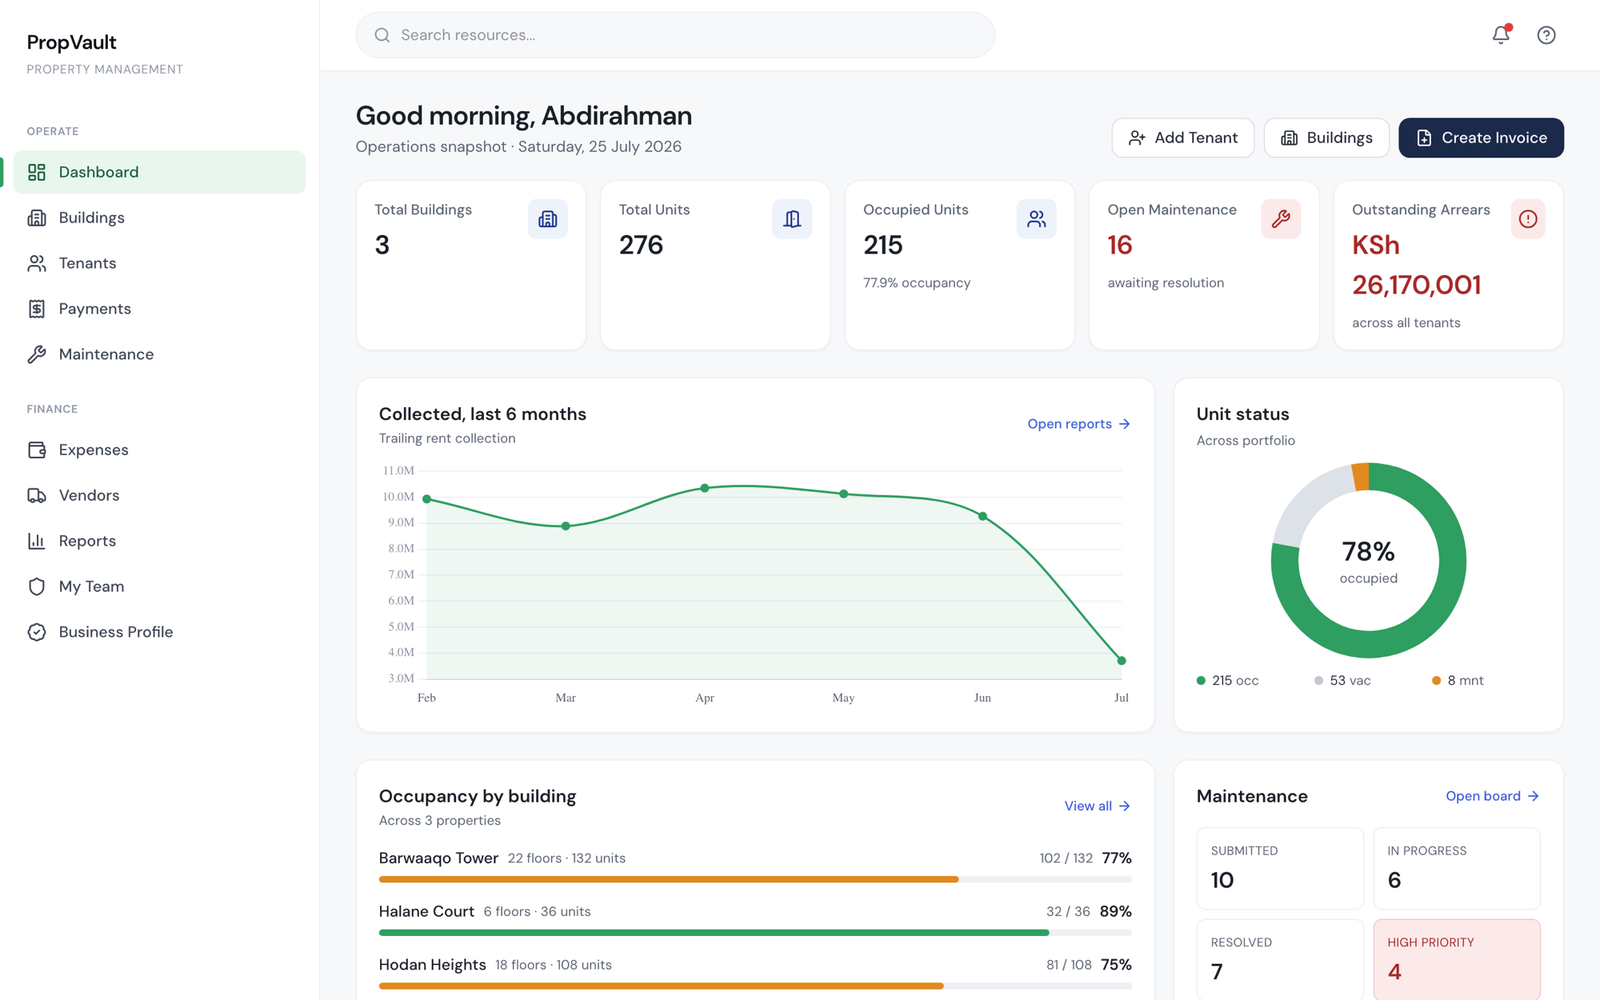Click the notification bell icon
1600x1000 pixels.
click(1501, 35)
